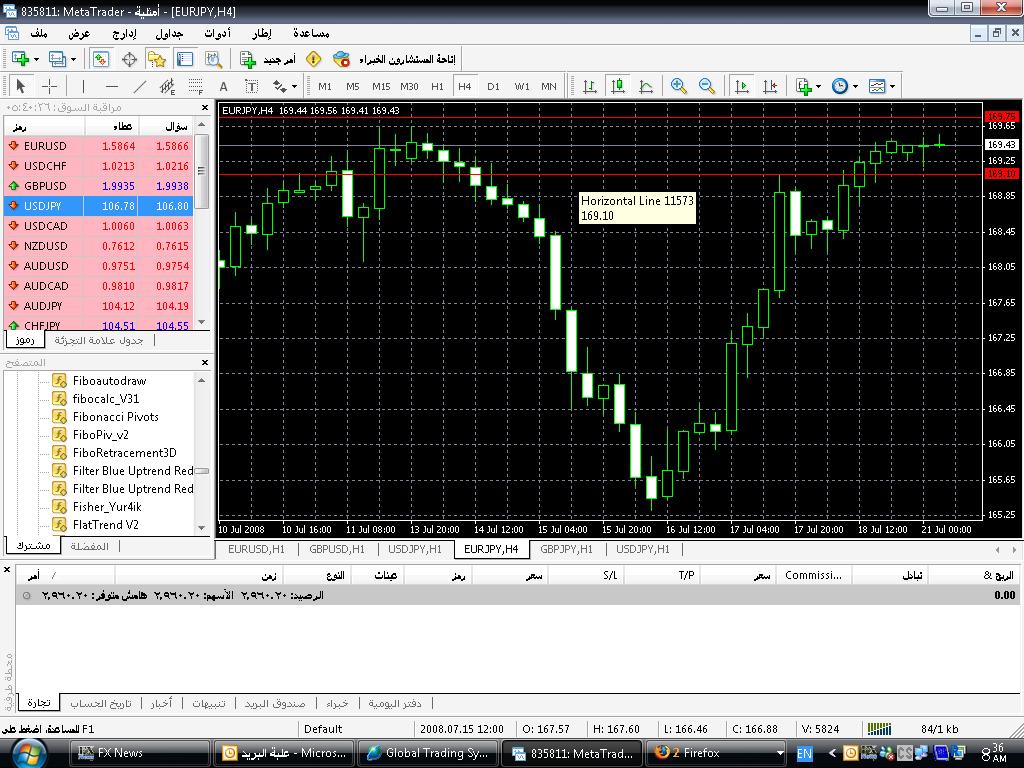Select the Fibonacci retracement tool
Image resolution: width=1024 pixels, height=768 pixels.
pos(195,86)
